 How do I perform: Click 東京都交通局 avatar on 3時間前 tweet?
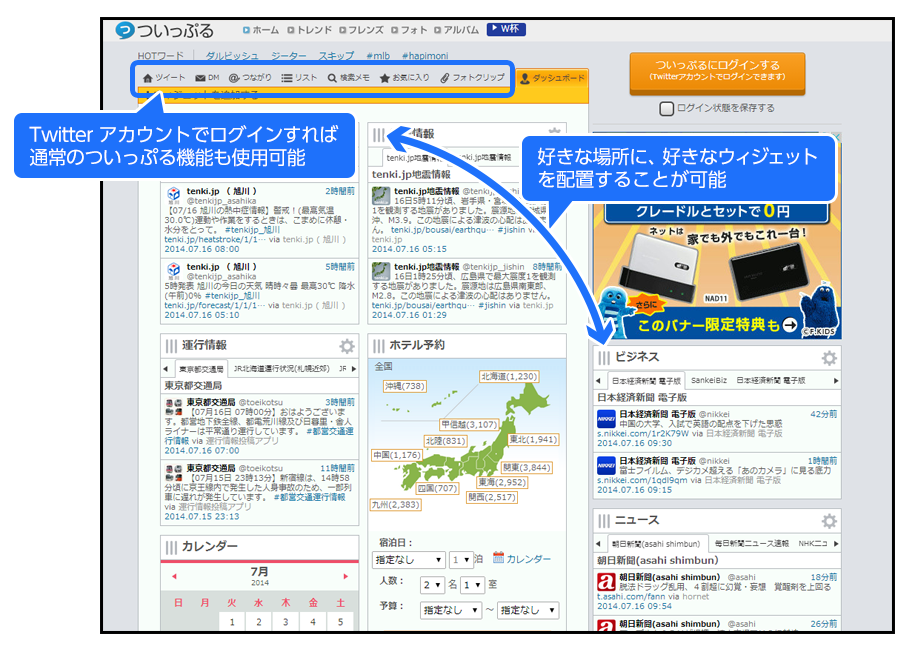(x=174, y=406)
